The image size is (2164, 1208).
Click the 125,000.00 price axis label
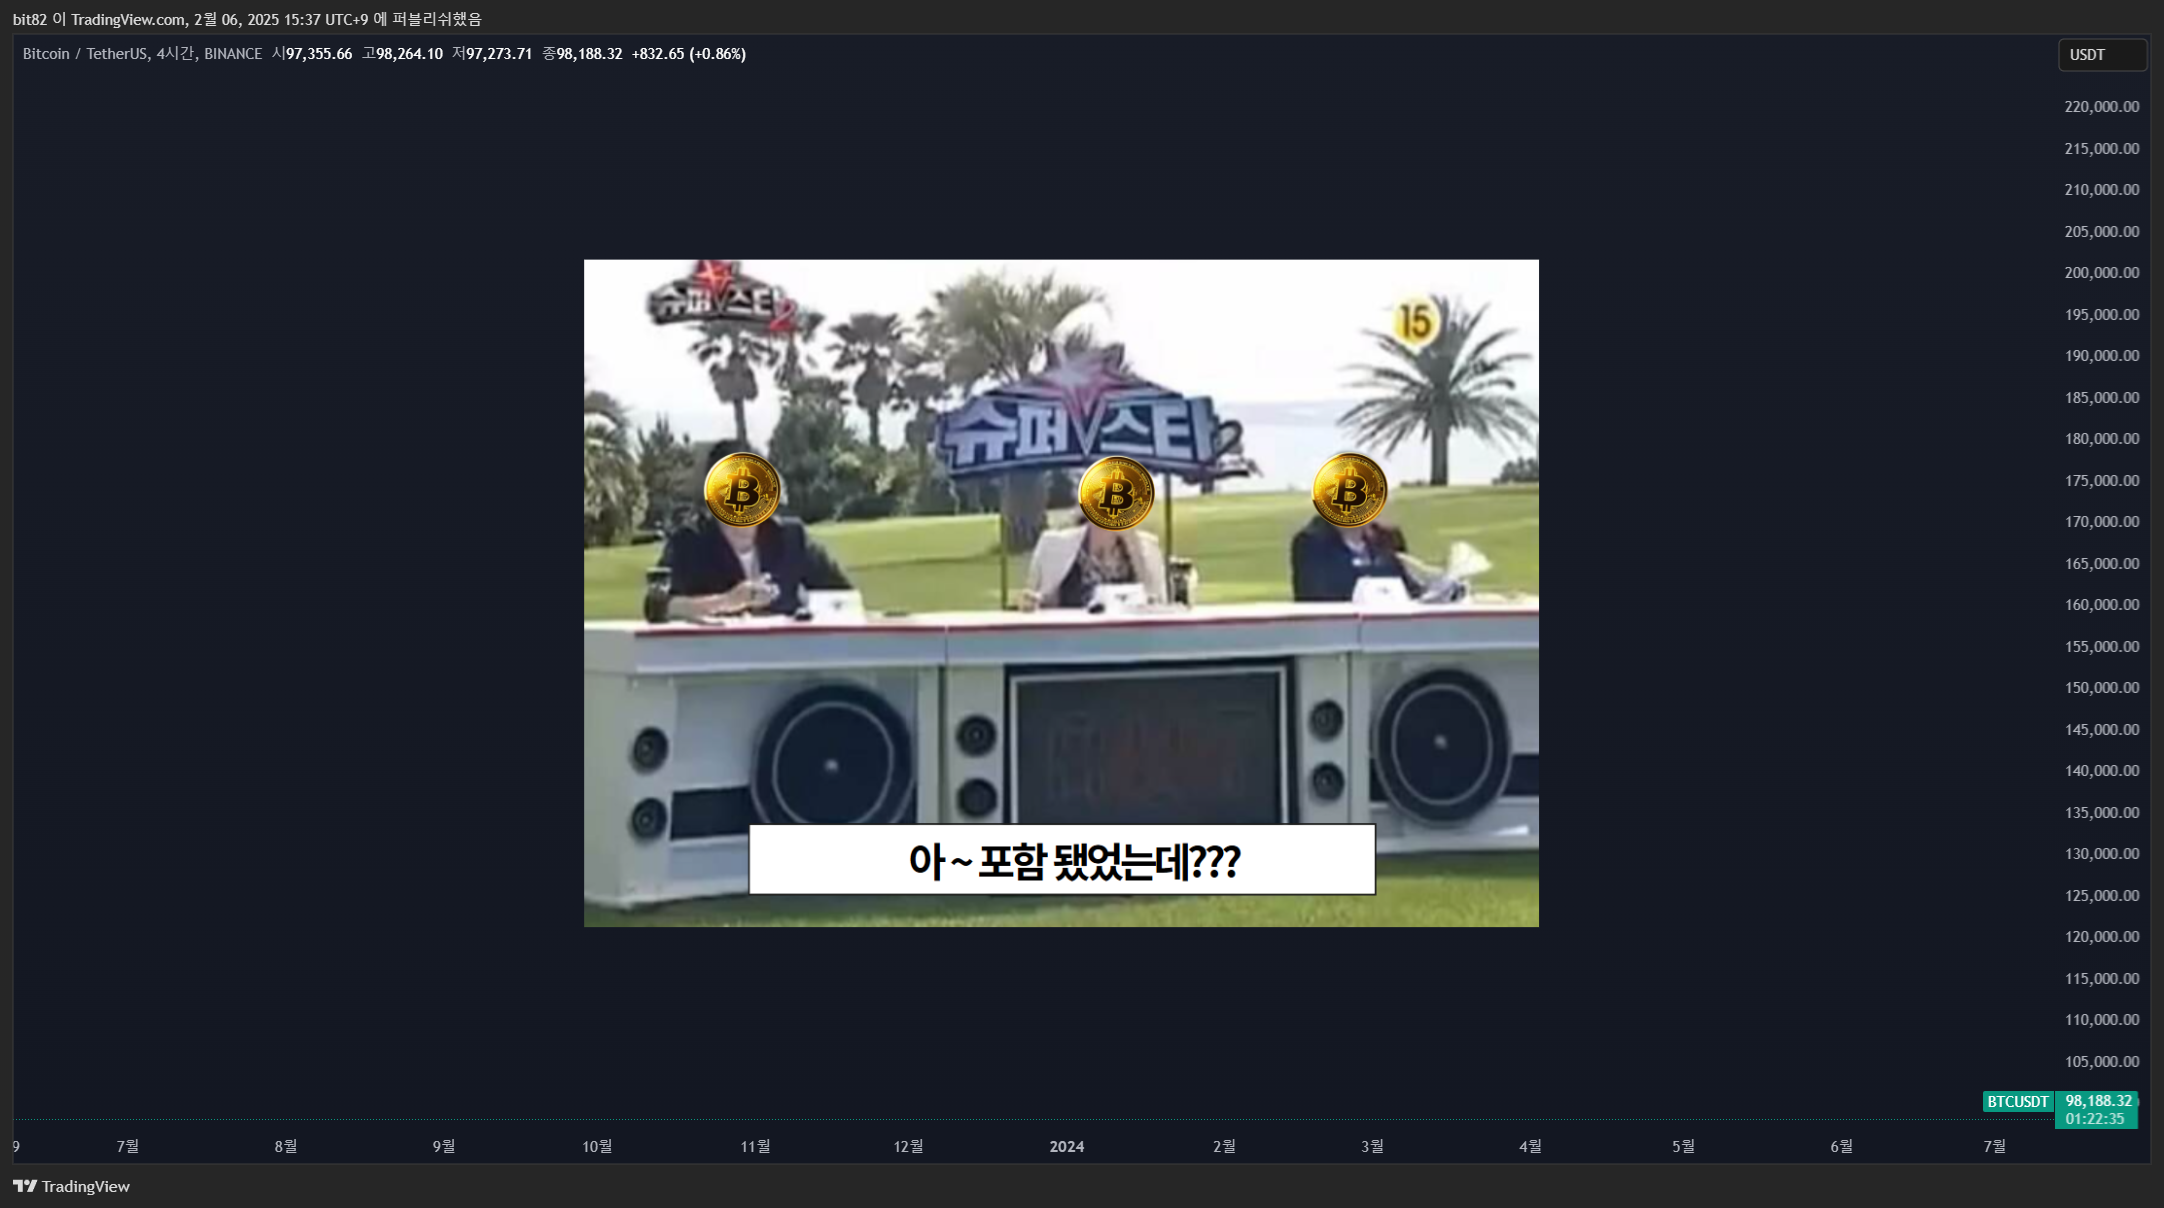point(2101,896)
